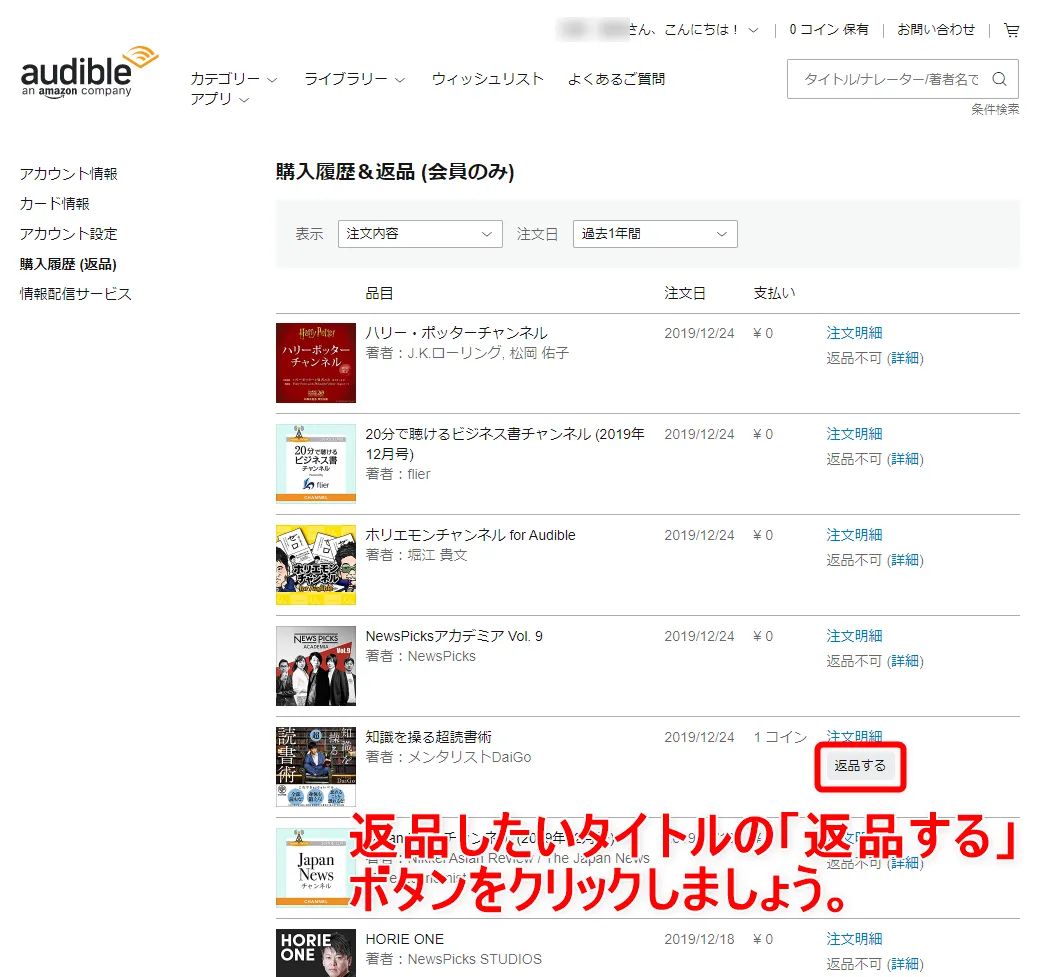The image size is (1050, 977).
Task: Click 20分で聴けるビジネス書チャンネル cover thumbnail
Action: pyautogui.click(x=316, y=463)
